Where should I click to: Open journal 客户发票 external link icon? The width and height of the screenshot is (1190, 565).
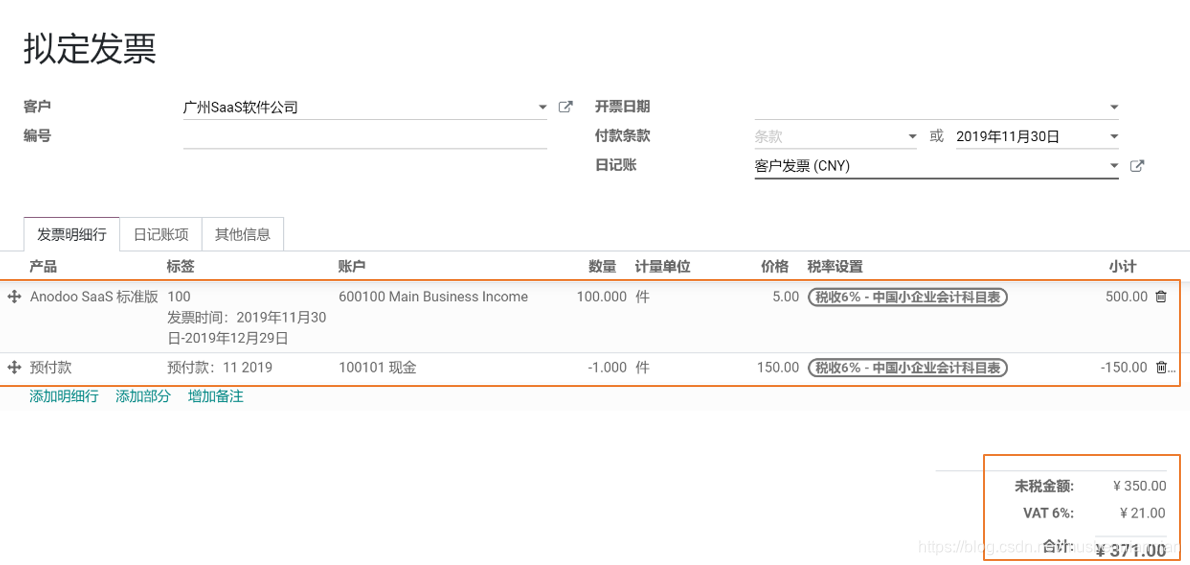(x=1136, y=166)
